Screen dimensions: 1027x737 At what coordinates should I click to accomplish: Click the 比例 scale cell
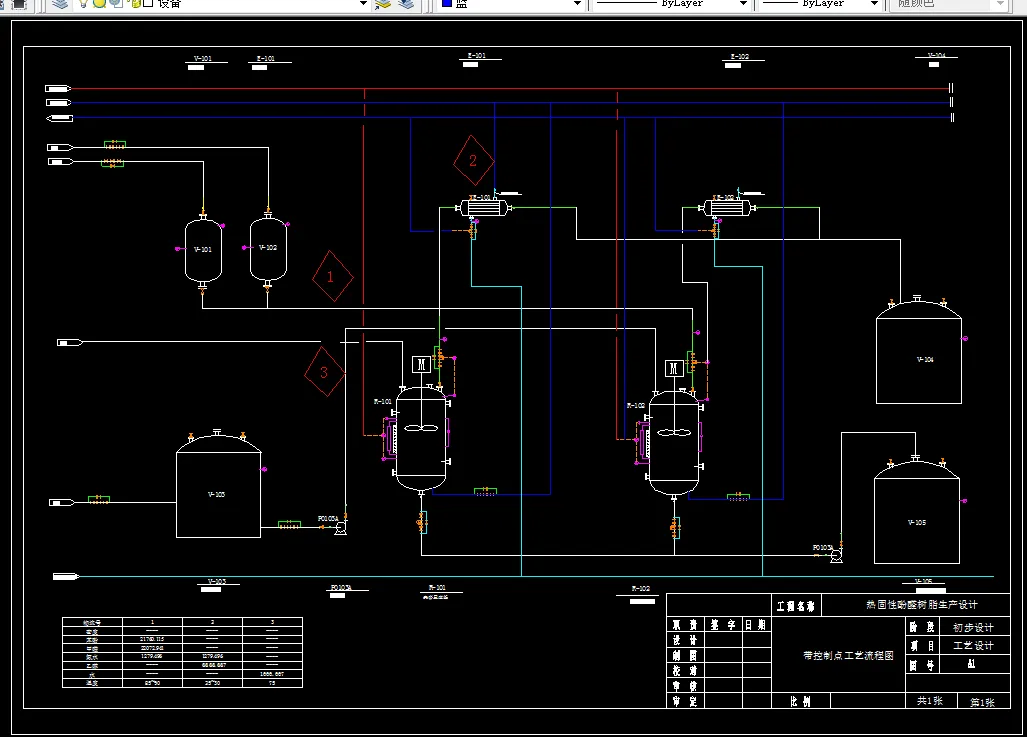coord(800,702)
